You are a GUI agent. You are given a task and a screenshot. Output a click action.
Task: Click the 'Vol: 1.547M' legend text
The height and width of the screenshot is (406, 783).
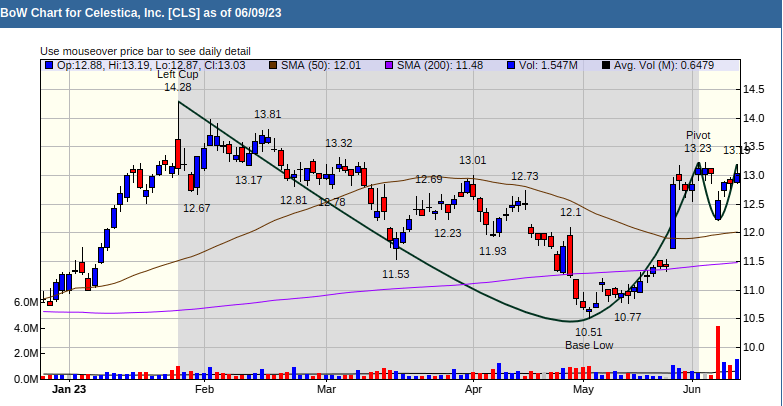(548, 65)
